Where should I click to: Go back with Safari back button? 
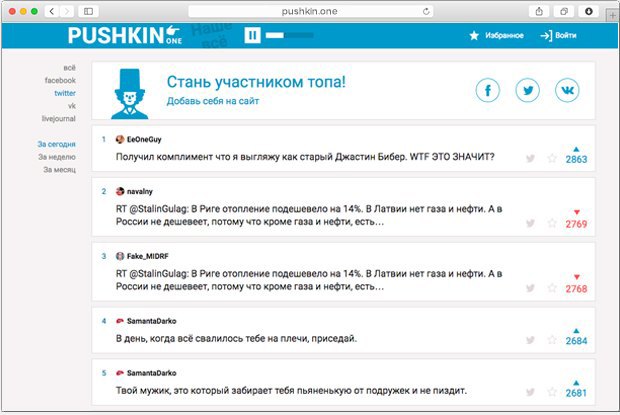coord(52,11)
